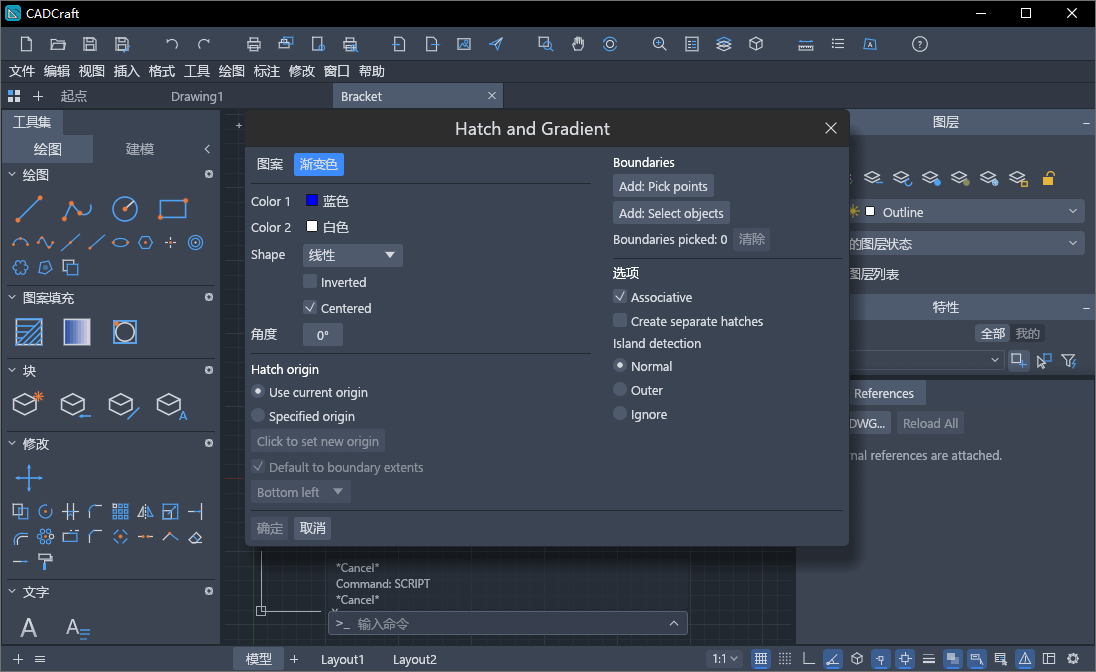Screen dimensions: 1096x672
Task: Toggle the Associative checkbox
Action: [x=620, y=296]
